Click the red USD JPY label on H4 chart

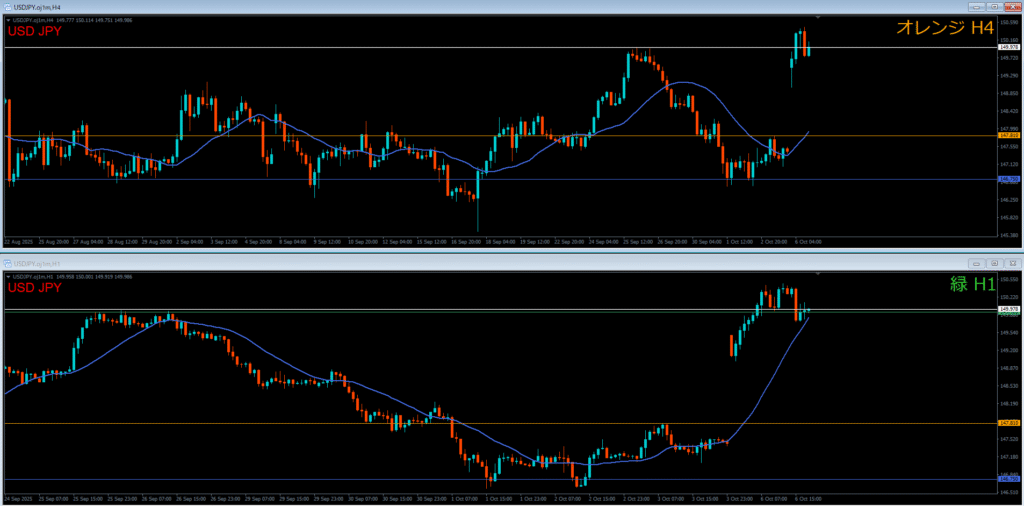coord(35,31)
